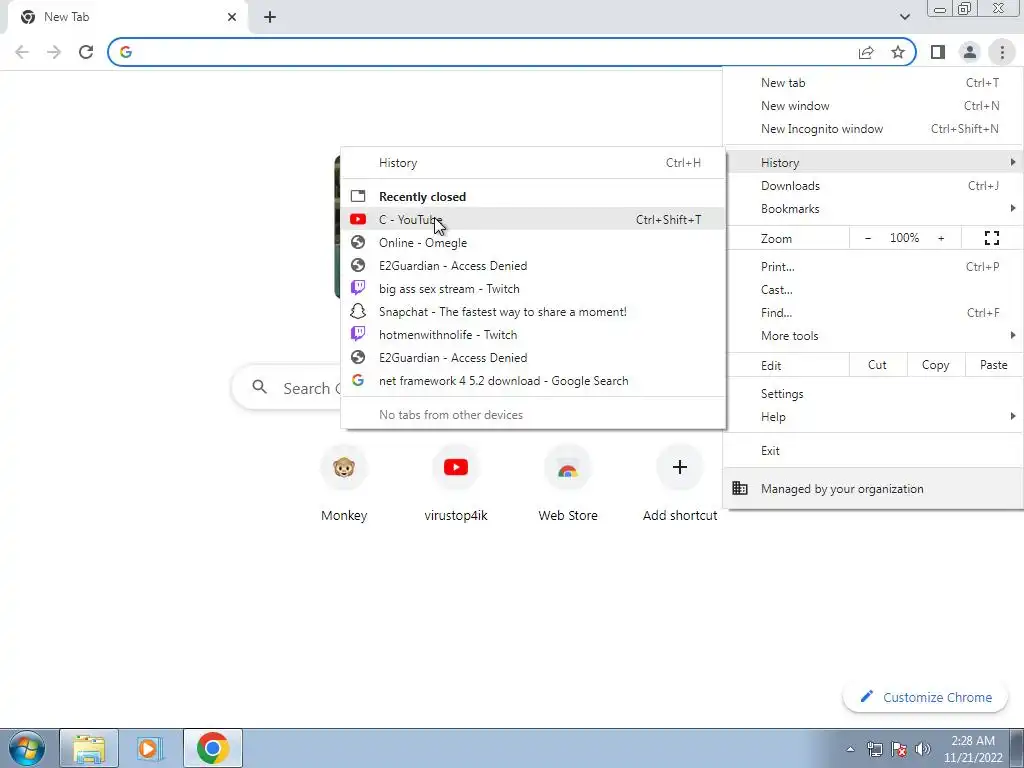Open the Web Store shortcut
Image resolution: width=1024 pixels, height=768 pixels.
(568, 485)
